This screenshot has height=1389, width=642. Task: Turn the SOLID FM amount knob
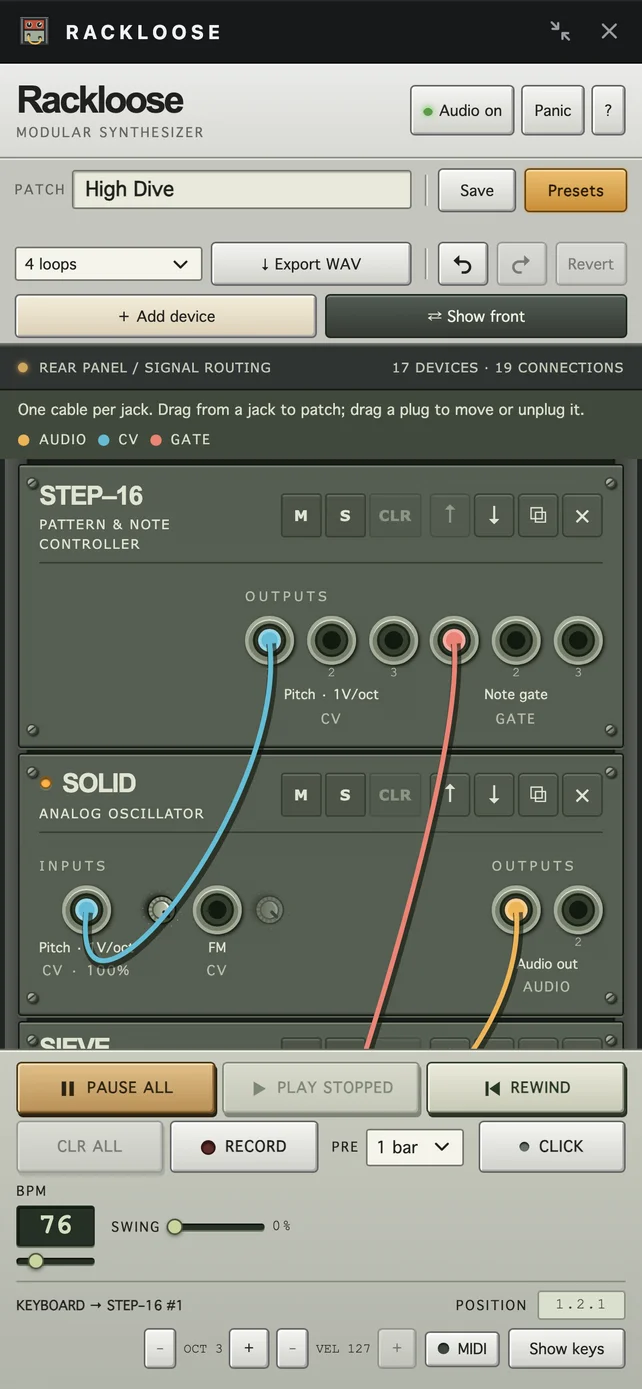point(269,910)
